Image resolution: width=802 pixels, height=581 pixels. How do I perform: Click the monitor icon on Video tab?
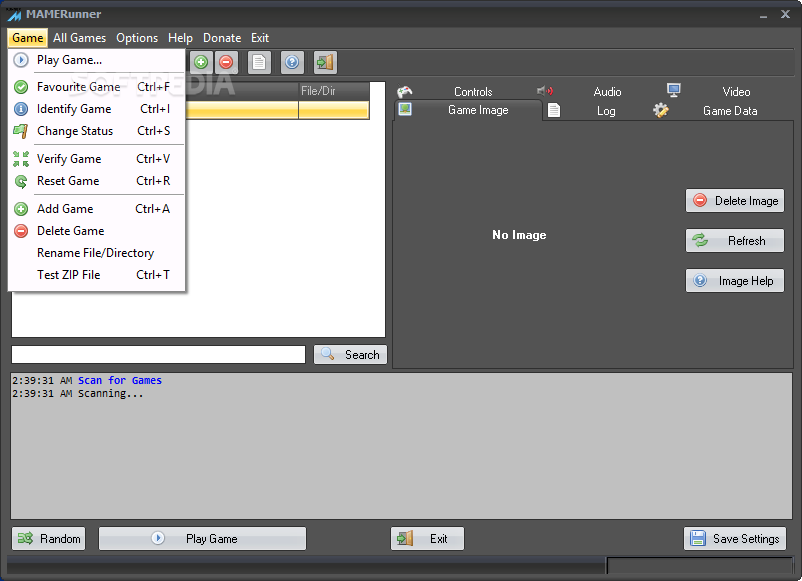point(674,91)
